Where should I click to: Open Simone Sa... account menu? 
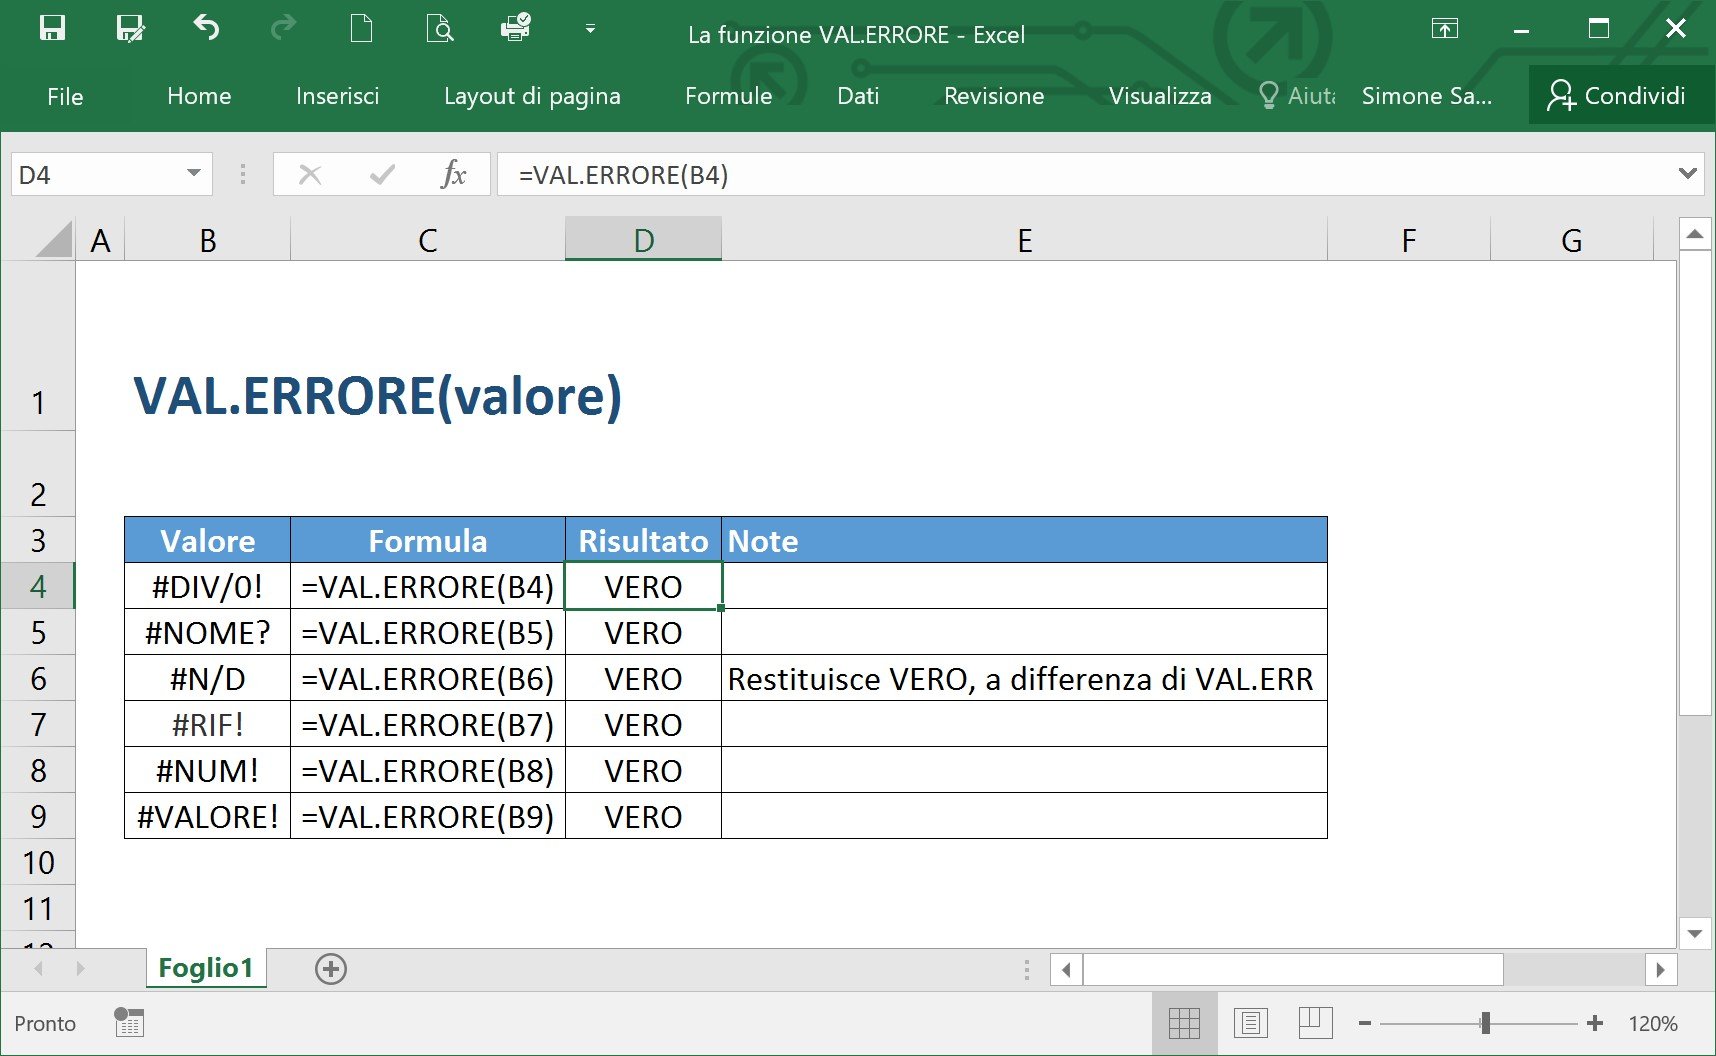(1427, 96)
